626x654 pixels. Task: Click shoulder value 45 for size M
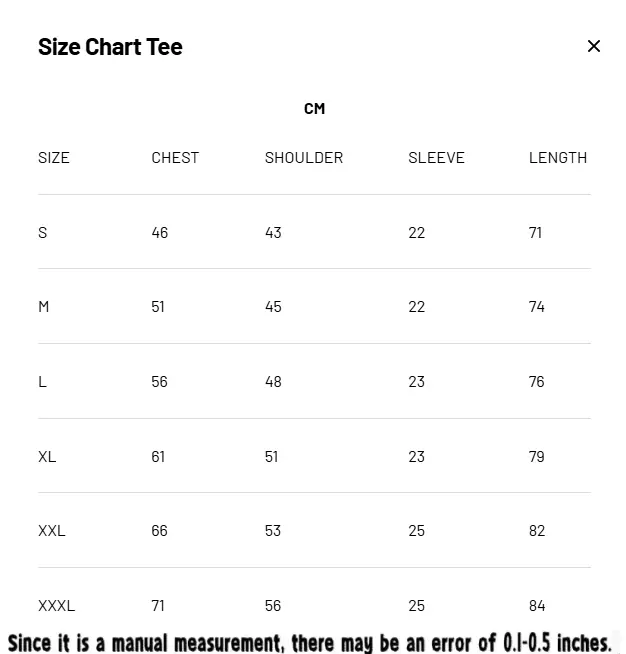click(x=273, y=306)
